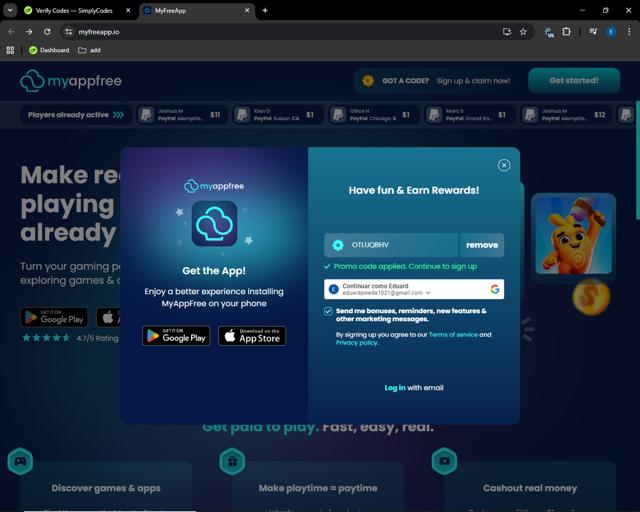
Task: Click the myappfree logo in popup
Action: pos(214,186)
